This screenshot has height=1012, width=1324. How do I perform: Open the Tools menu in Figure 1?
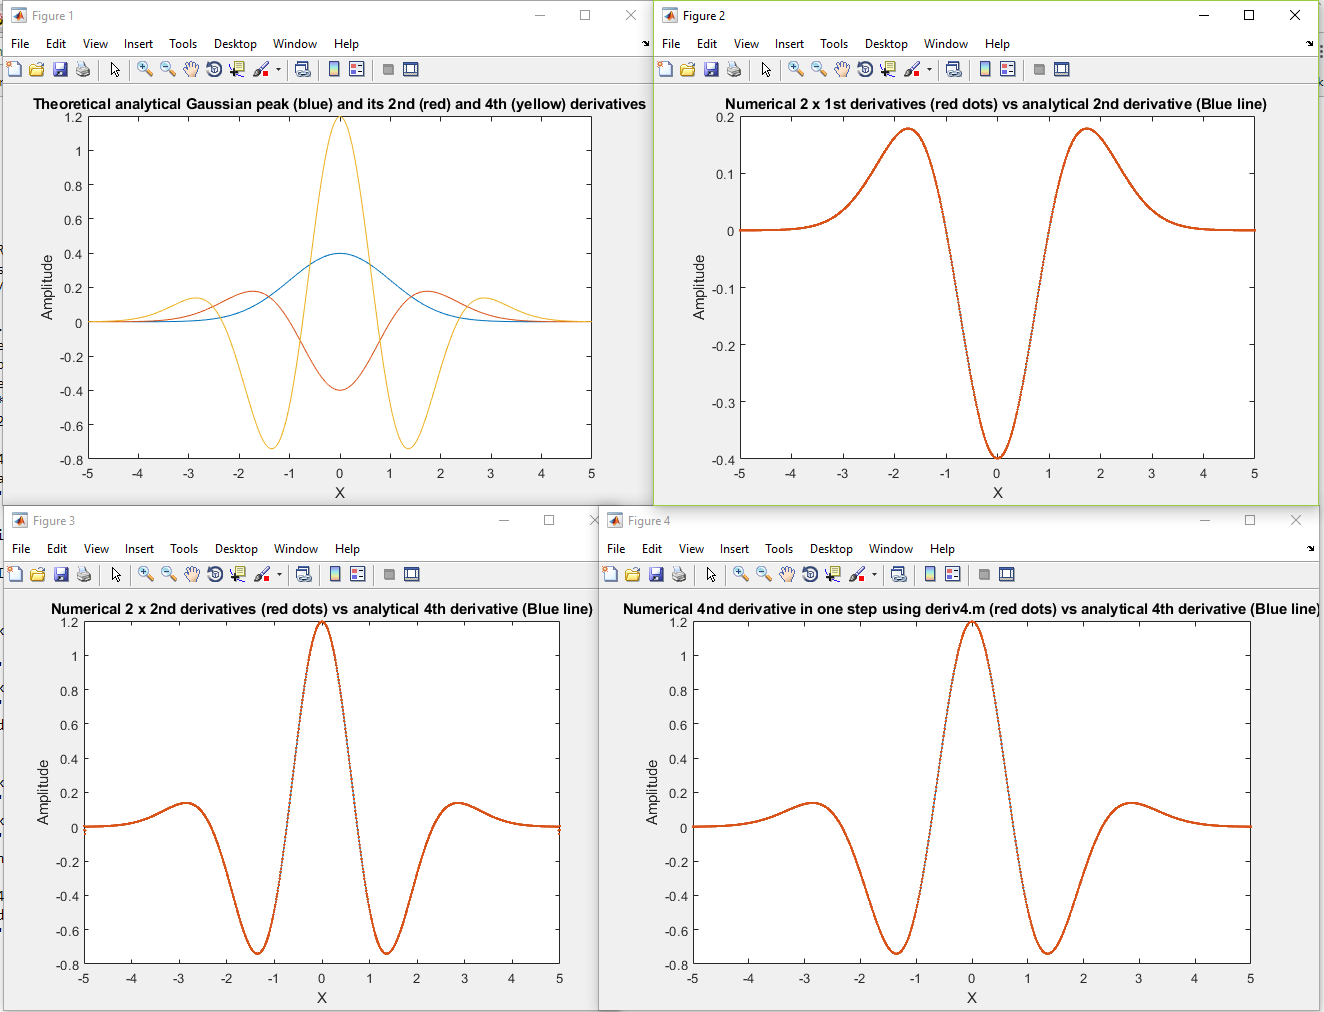click(x=183, y=44)
